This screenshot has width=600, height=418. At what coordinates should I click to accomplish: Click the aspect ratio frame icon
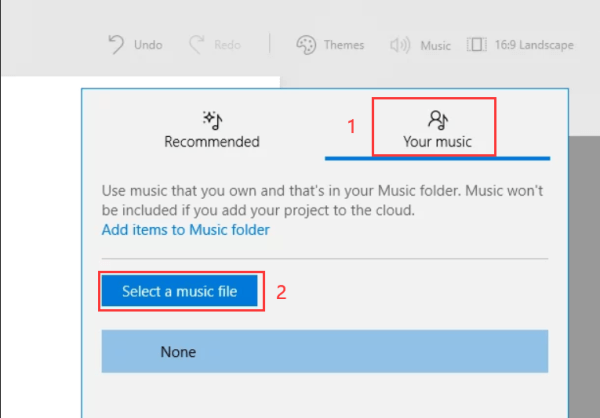pyautogui.click(x=476, y=44)
